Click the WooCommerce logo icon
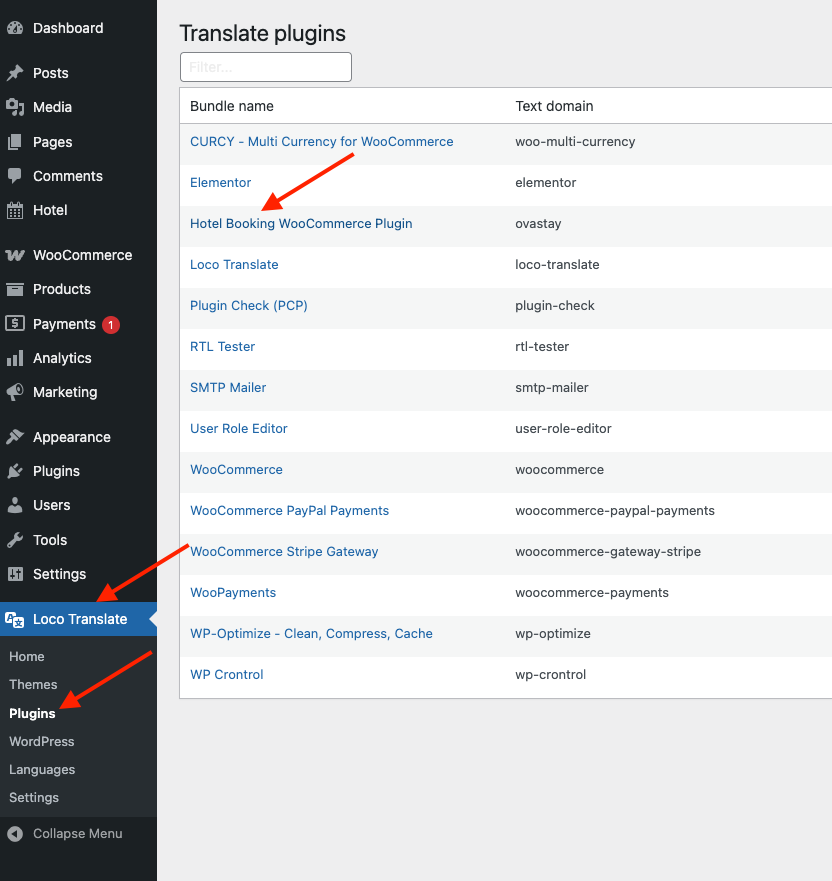The width and height of the screenshot is (832, 881). tap(15, 255)
